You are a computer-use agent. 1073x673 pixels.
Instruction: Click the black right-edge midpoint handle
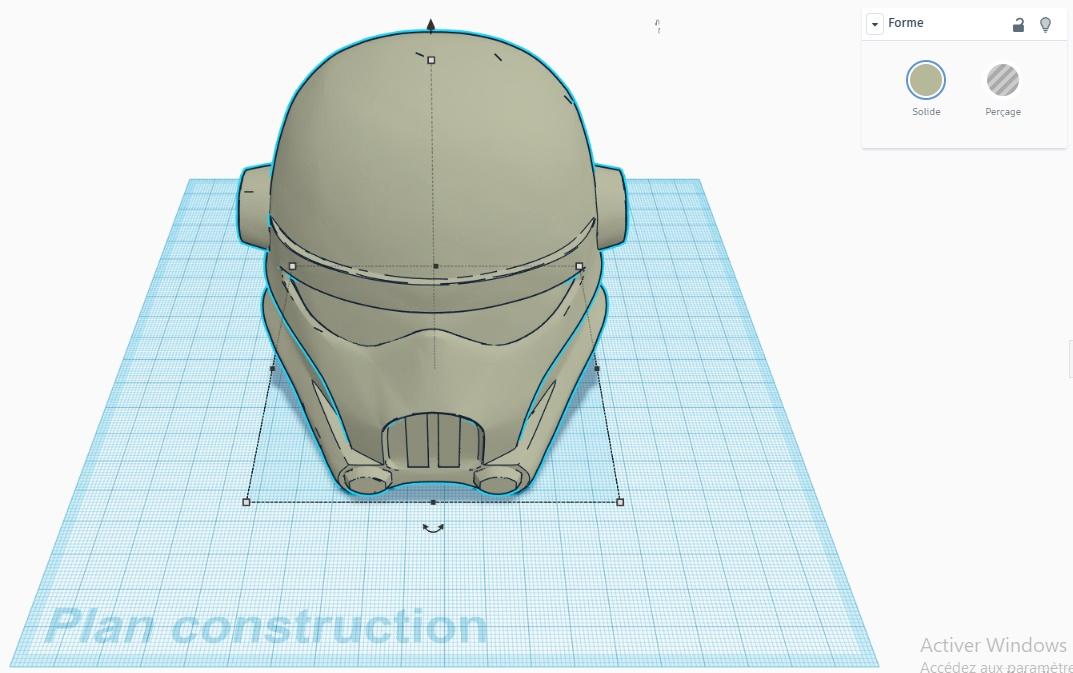point(597,368)
